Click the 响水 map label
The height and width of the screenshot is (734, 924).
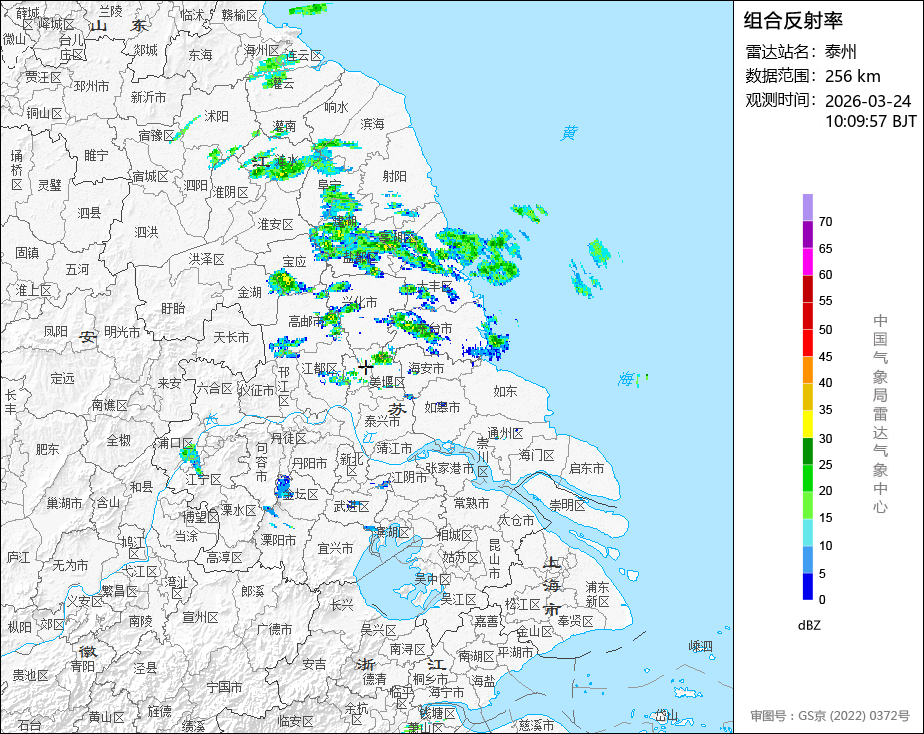click(x=336, y=107)
